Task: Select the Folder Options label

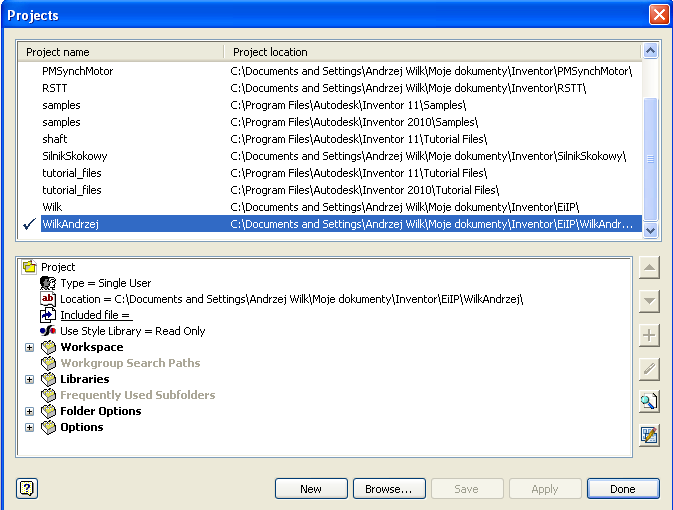Action: tap(100, 411)
